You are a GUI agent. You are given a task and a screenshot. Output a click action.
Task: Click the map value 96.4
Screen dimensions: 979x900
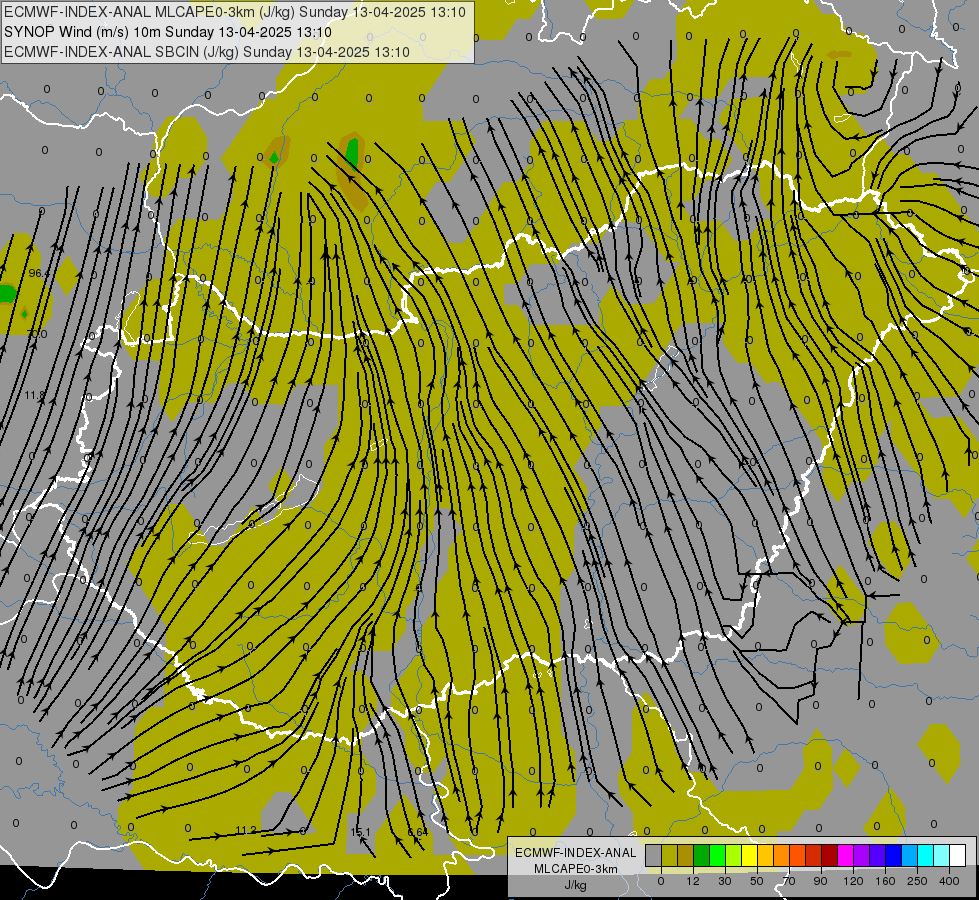(37, 274)
